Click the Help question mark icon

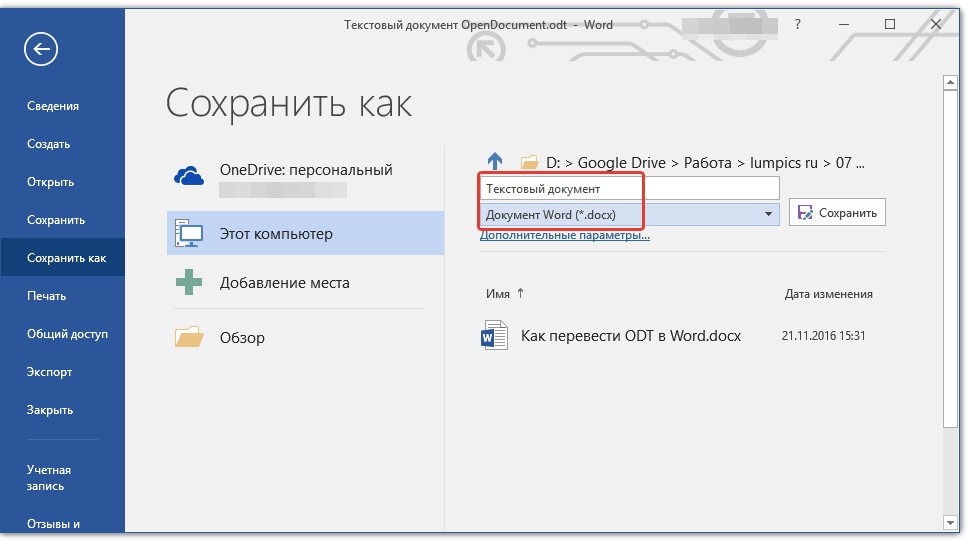pyautogui.click(x=798, y=24)
